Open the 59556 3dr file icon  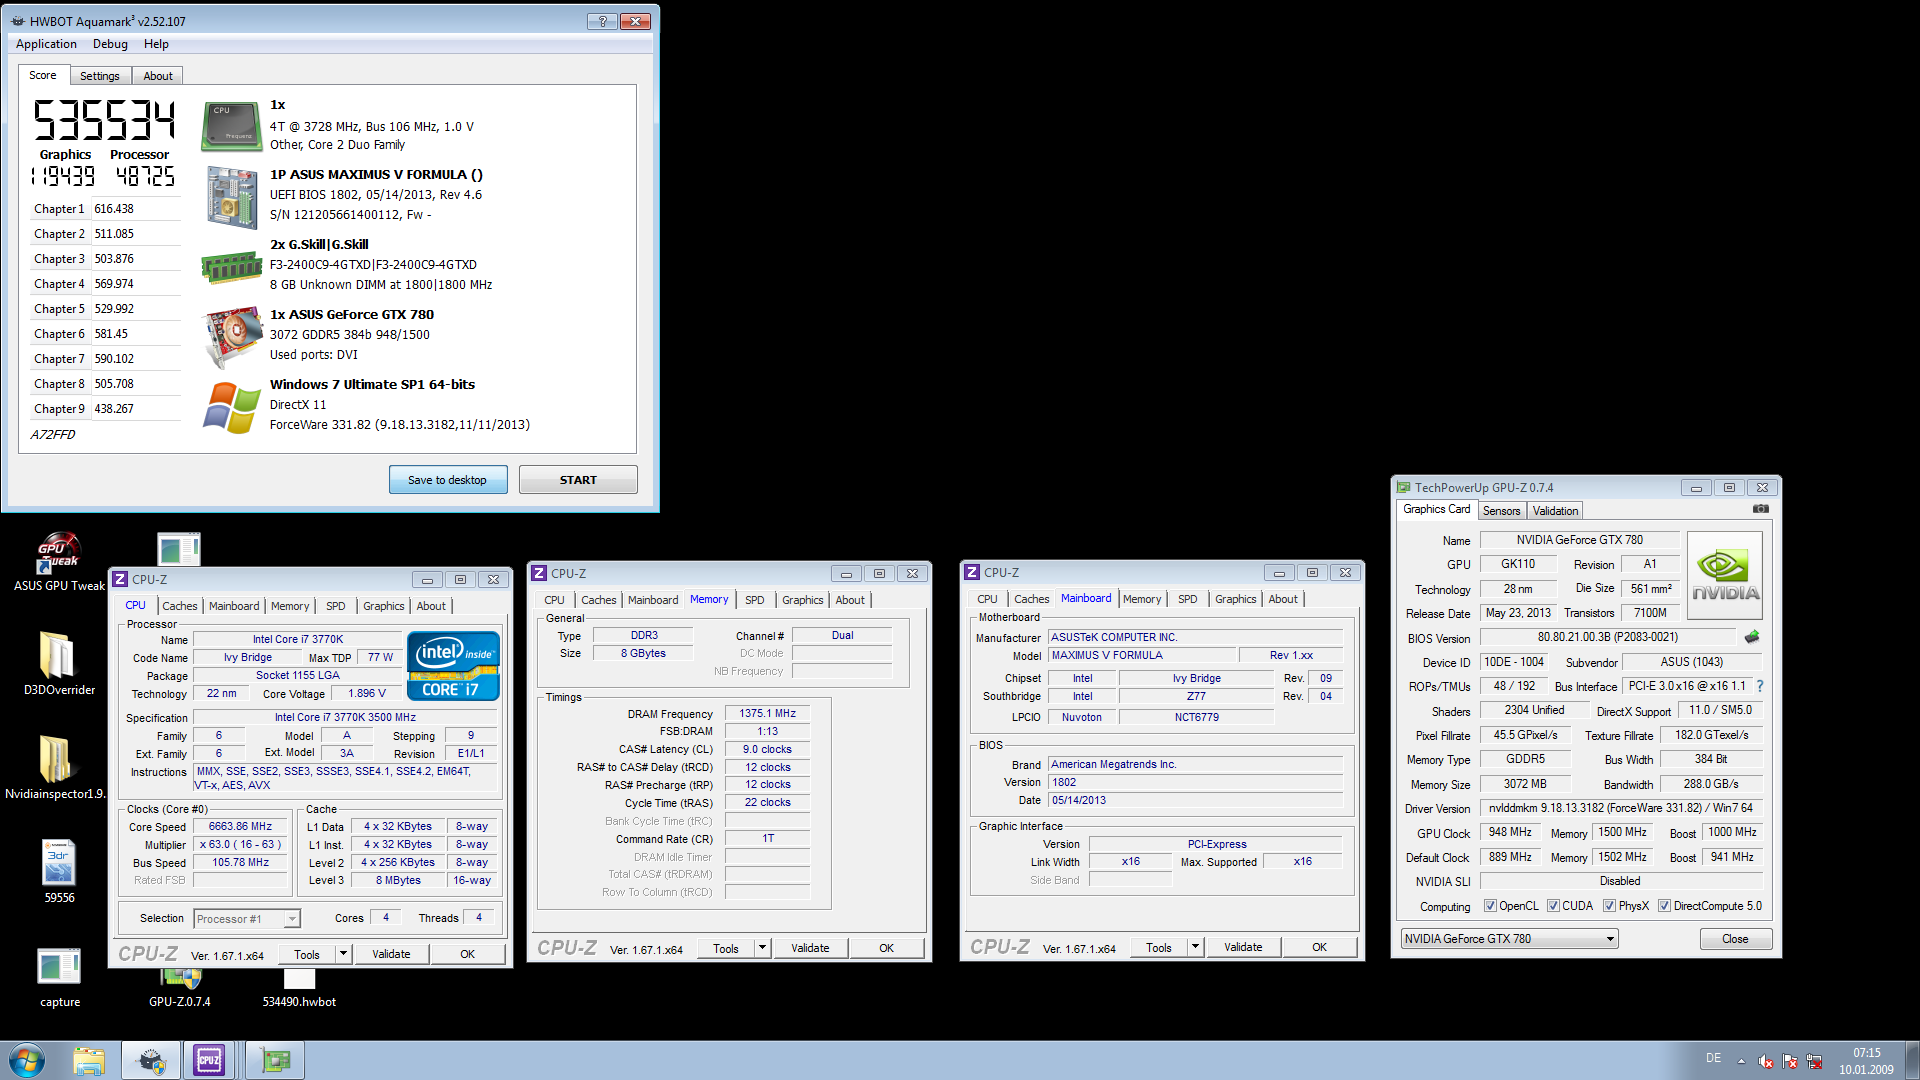[x=59, y=870]
